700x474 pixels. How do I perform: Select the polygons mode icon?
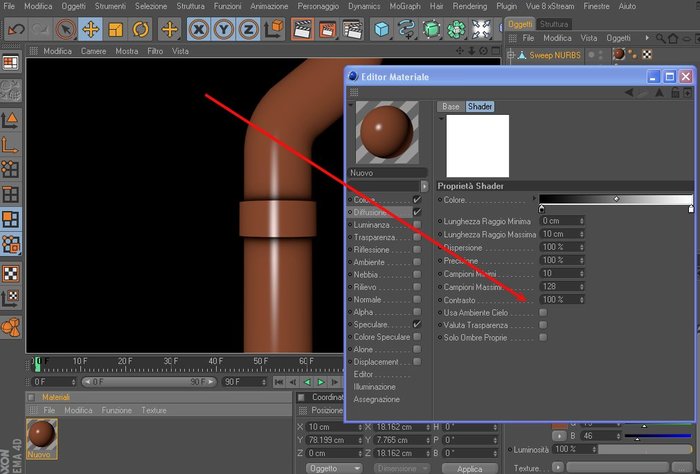tap(11, 219)
